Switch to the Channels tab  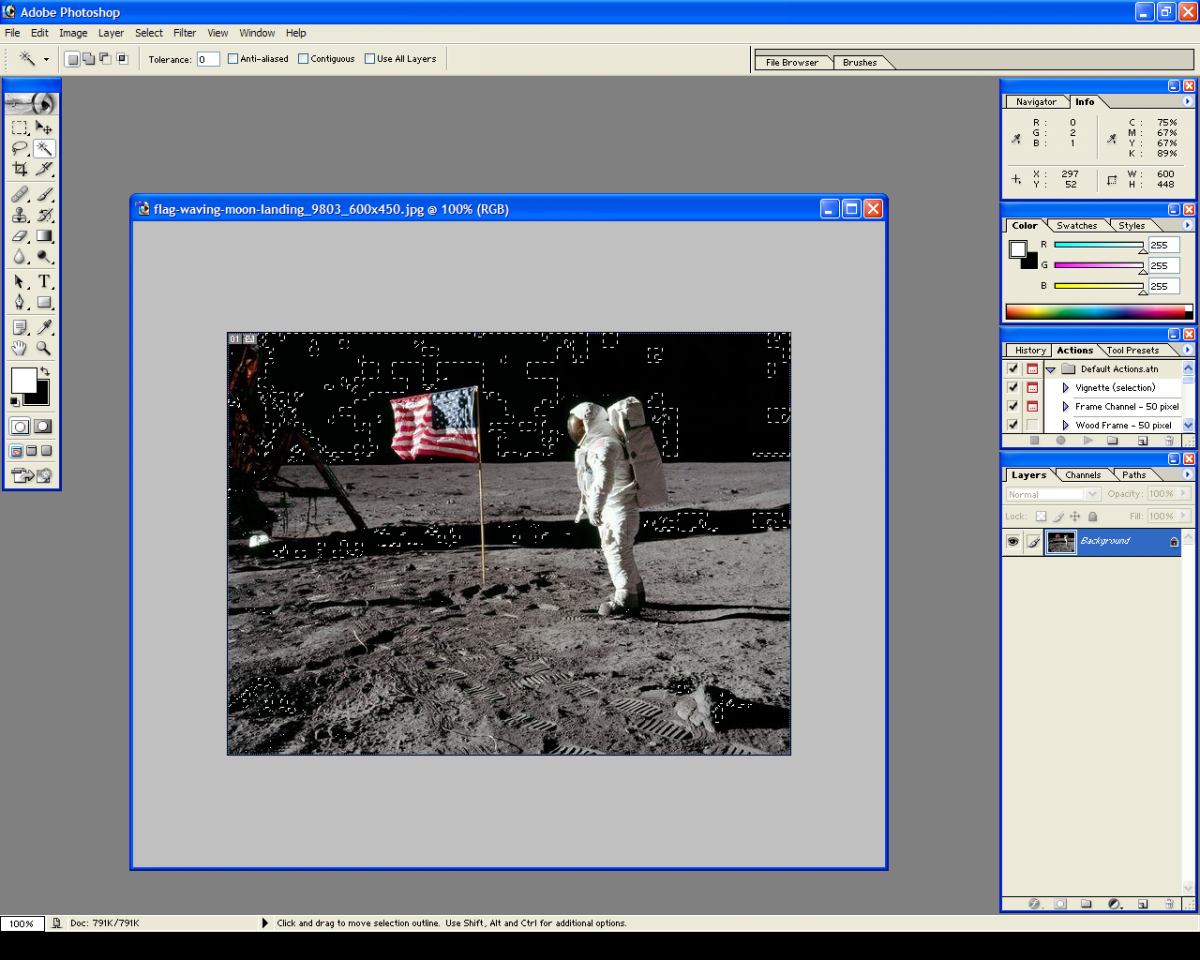click(1082, 475)
